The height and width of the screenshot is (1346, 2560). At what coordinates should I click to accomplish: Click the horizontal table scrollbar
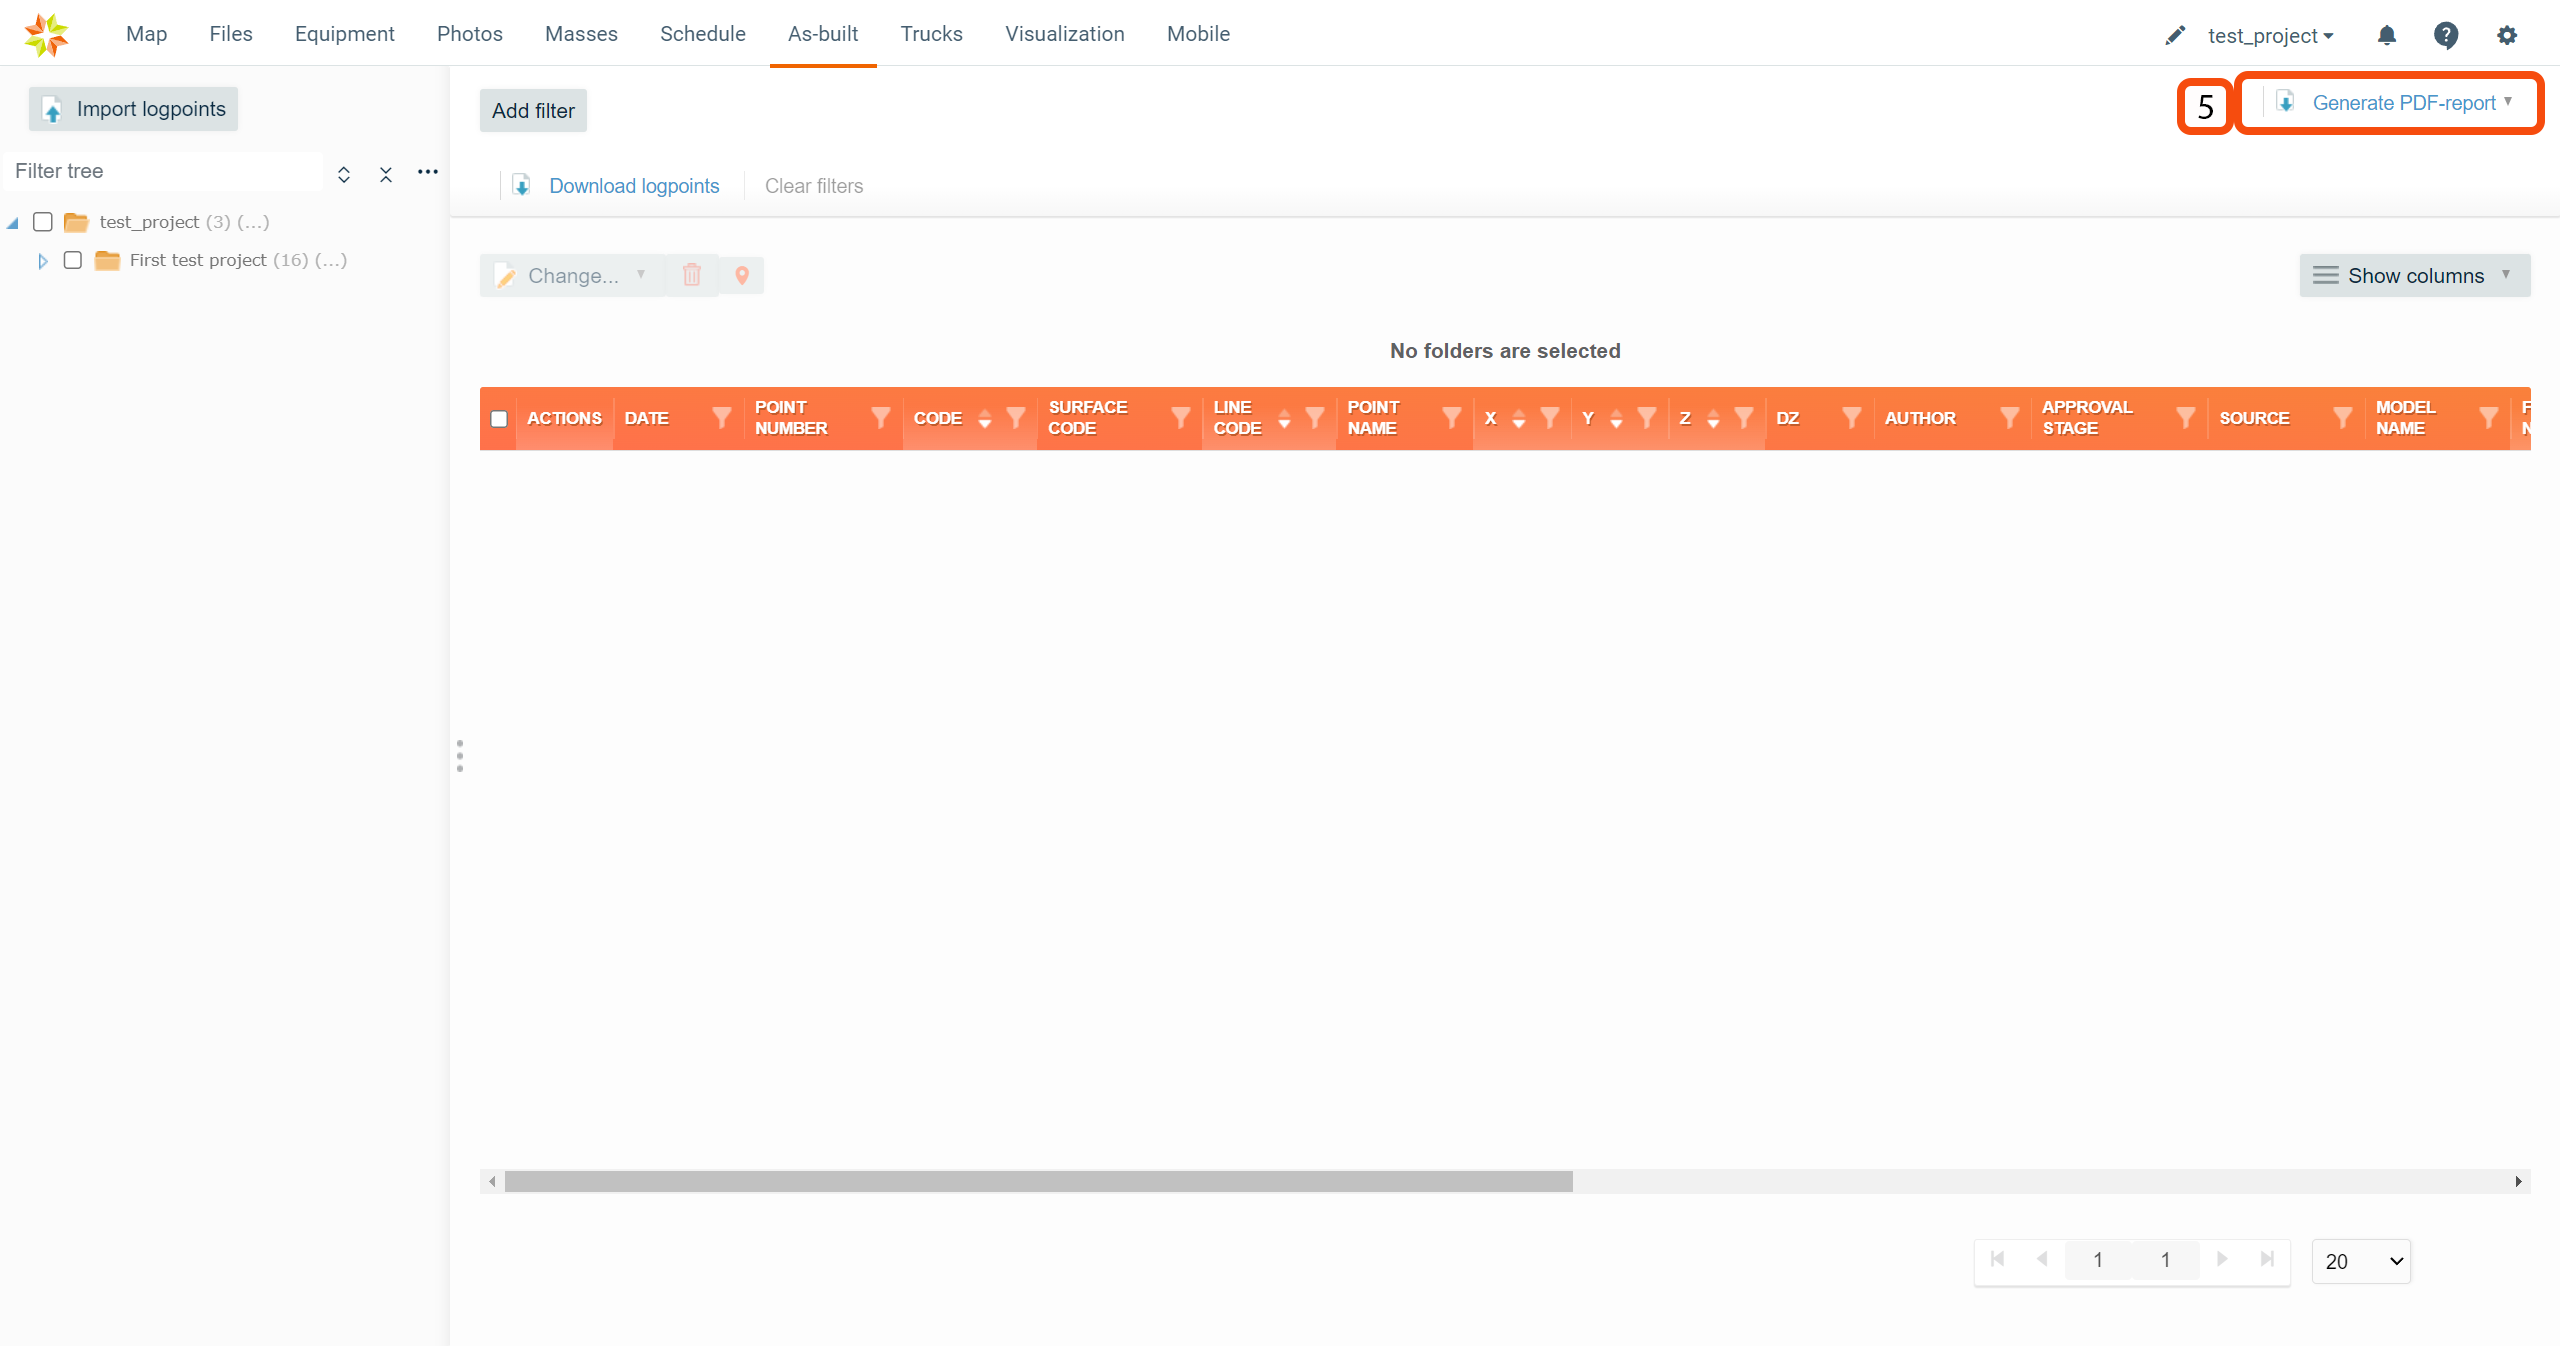(x=1038, y=1182)
